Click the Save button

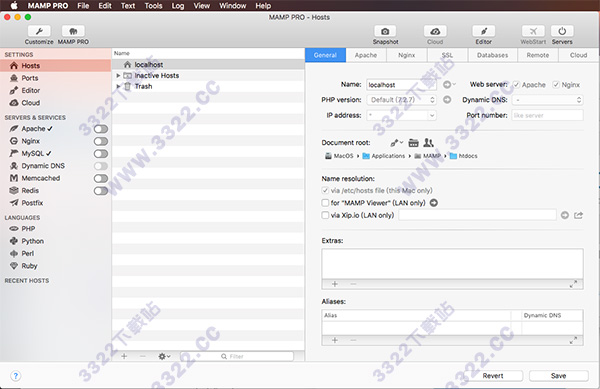[x=559, y=376]
